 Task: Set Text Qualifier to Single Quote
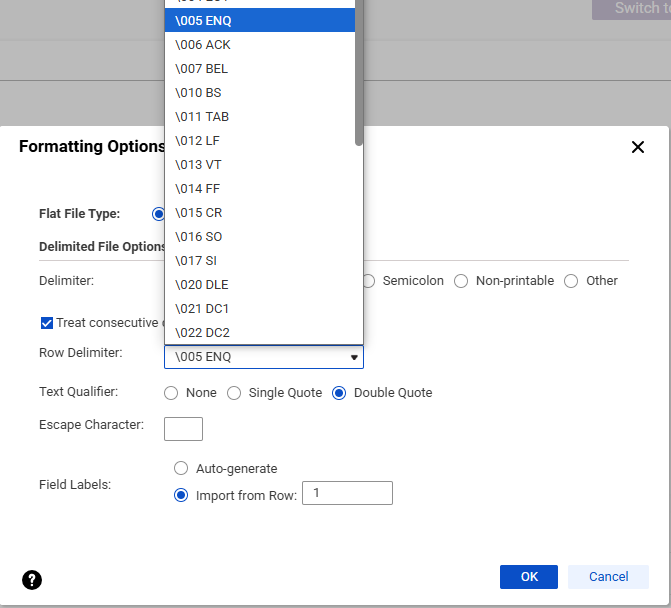pyautogui.click(x=234, y=393)
